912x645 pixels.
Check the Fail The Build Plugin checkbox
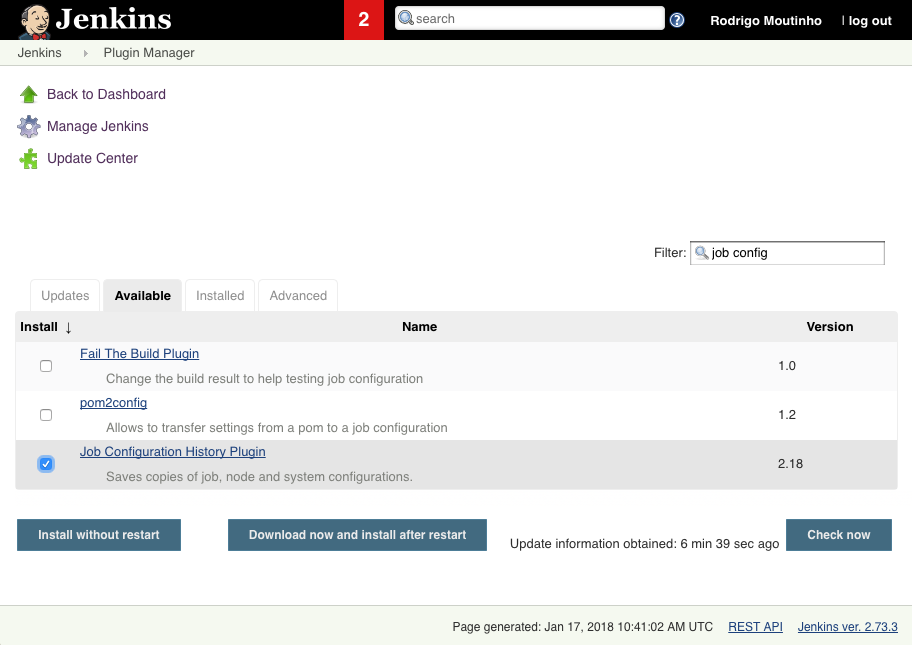46,366
